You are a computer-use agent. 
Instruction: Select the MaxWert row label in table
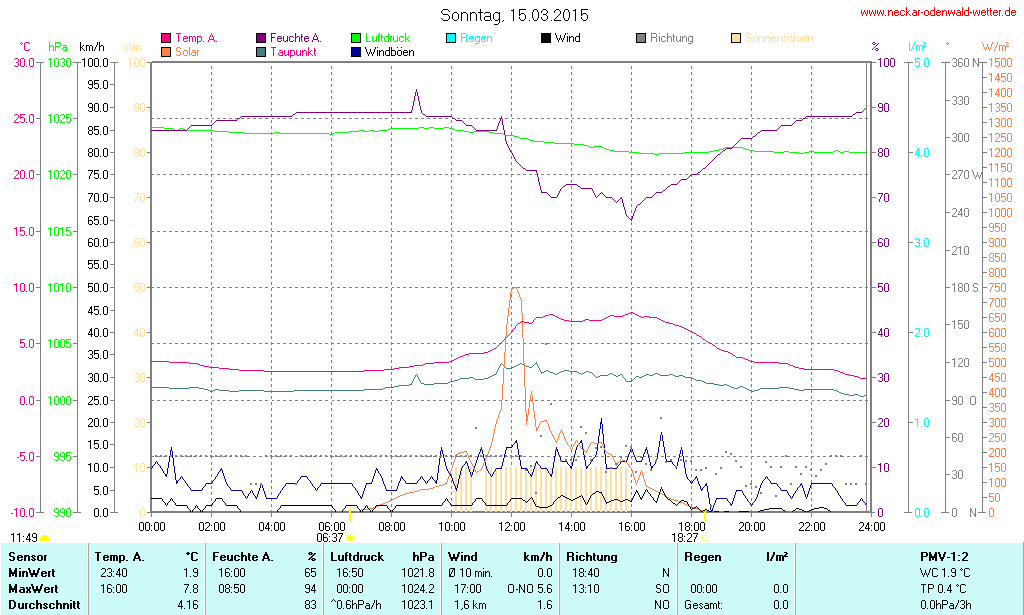(33, 589)
